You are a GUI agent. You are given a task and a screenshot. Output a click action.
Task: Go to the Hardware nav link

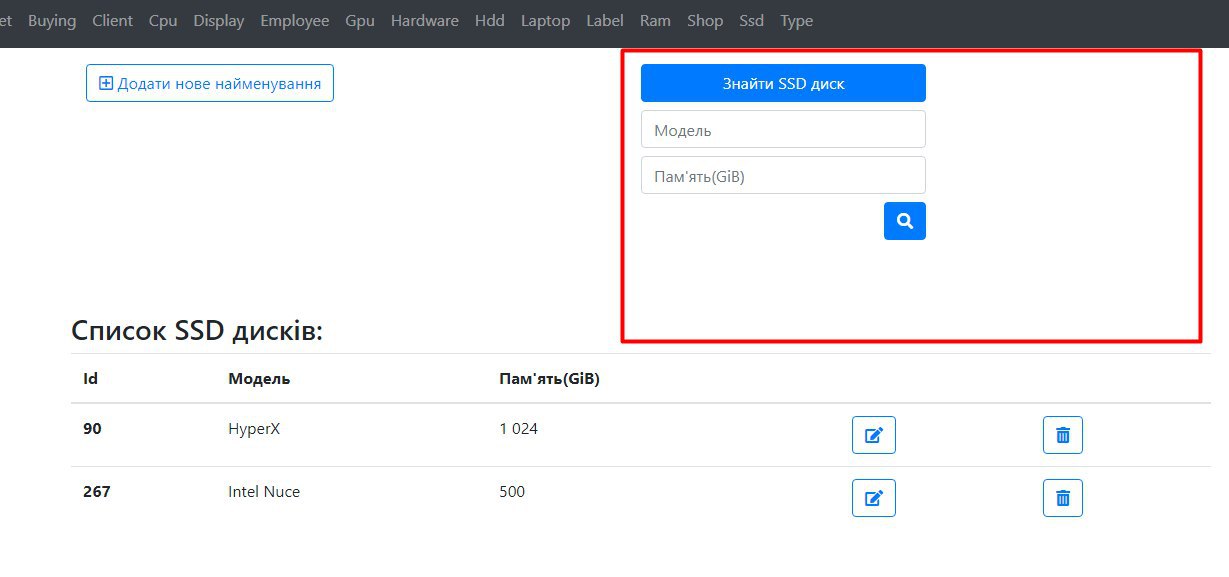[x=425, y=21]
